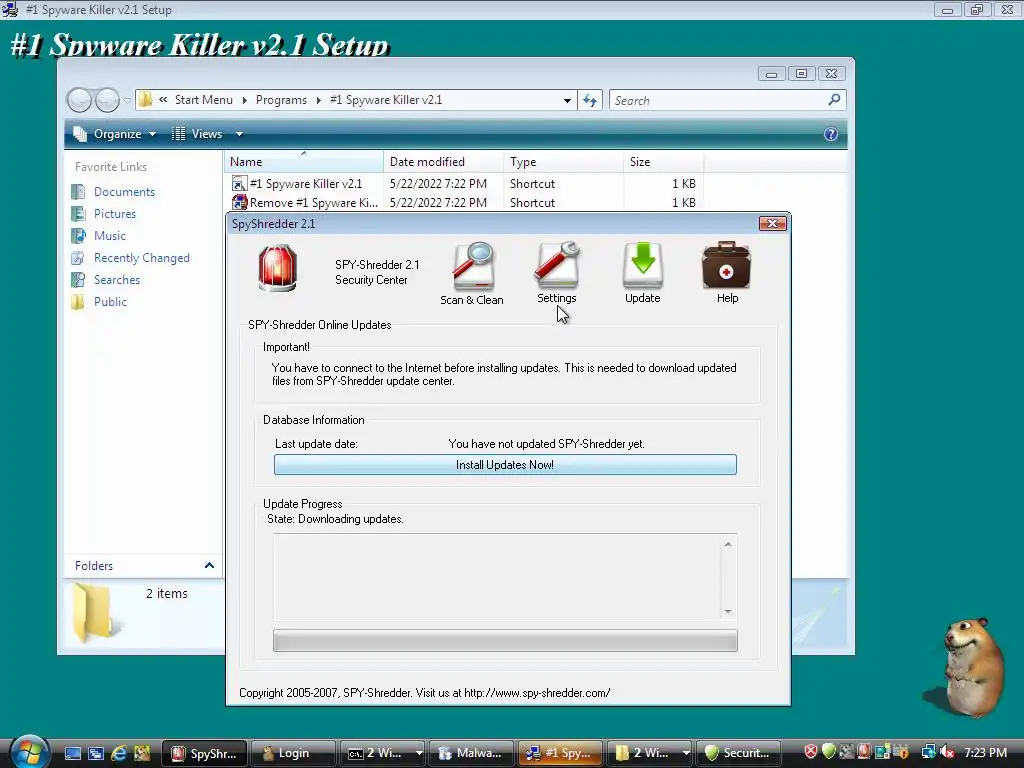The width and height of the screenshot is (1024, 768).
Task: Click red SpyShredder tray icon
Action: click(x=864, y=752)
